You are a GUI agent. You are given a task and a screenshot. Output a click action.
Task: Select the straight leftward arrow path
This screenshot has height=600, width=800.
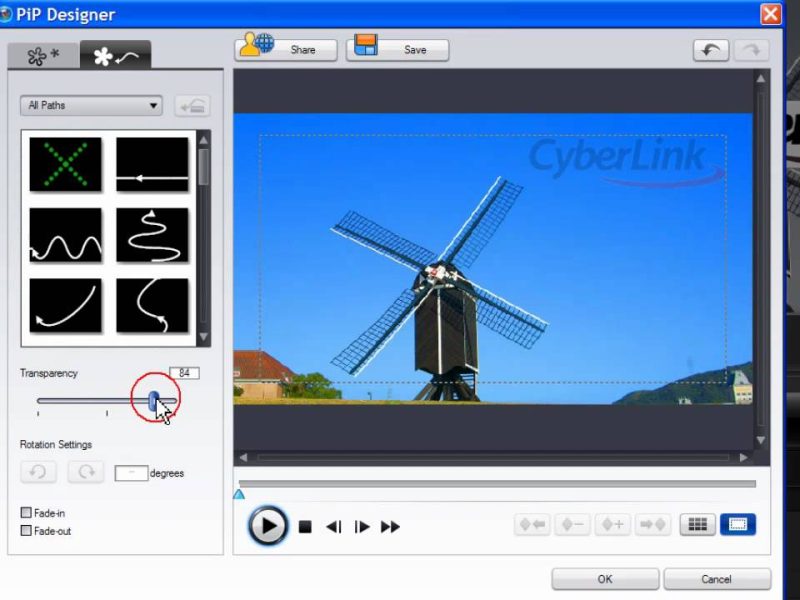[x=152, y=164]
